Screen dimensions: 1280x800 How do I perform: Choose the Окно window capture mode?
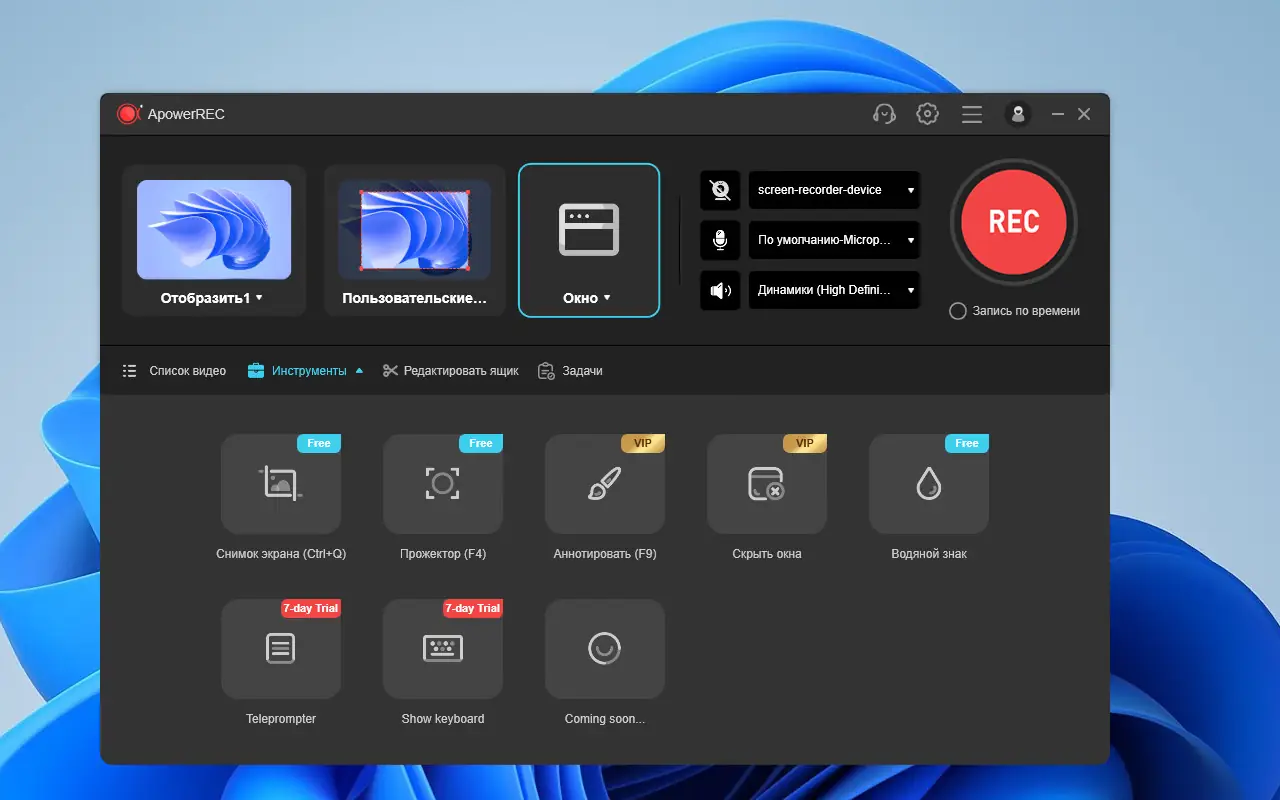tap(589, 240)
